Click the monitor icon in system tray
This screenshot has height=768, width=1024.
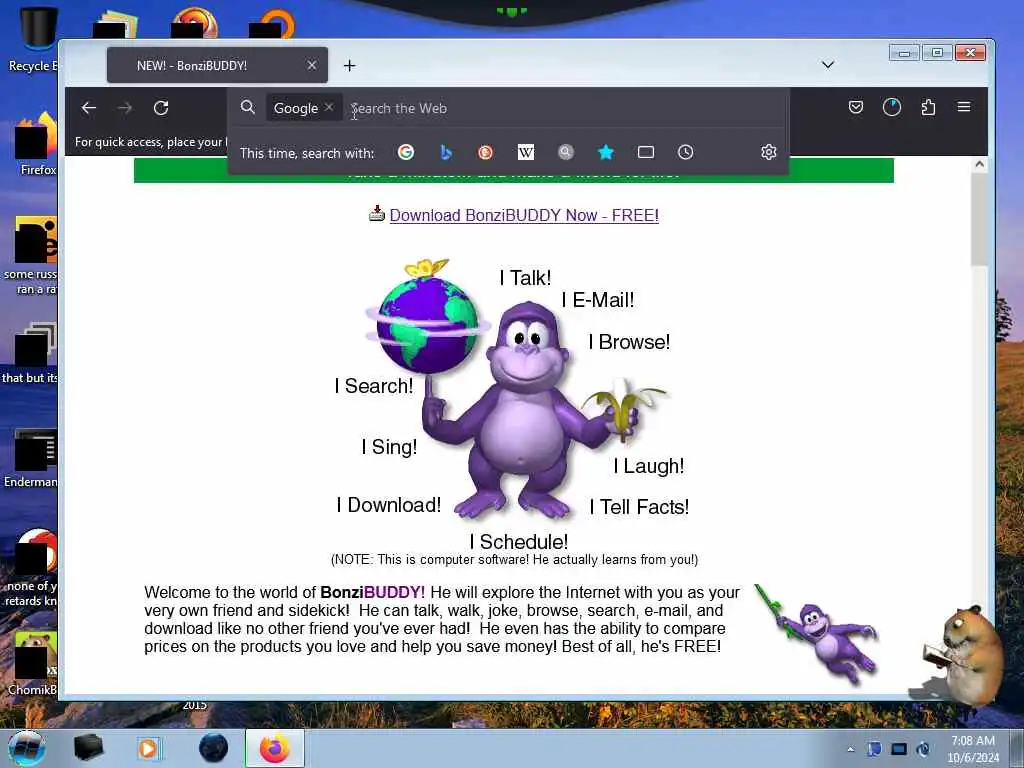click(899, 749)
